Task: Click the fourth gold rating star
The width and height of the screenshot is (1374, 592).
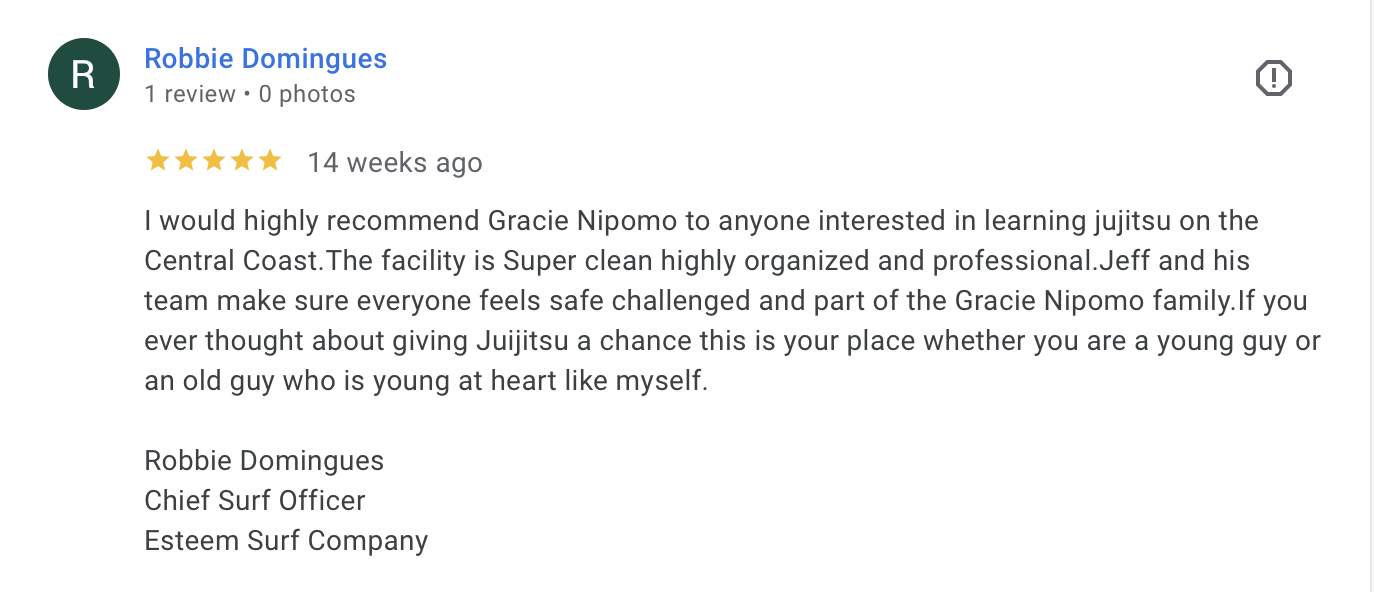Action: click(242, 161)
